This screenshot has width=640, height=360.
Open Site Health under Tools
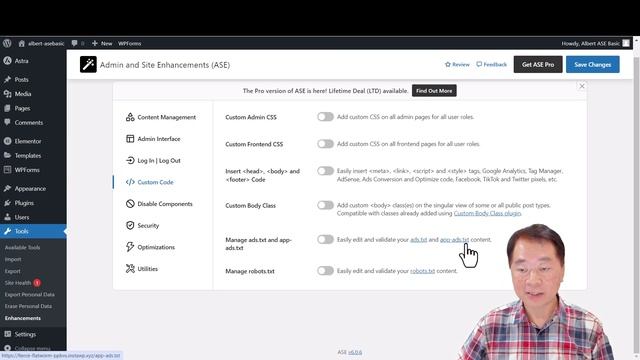18,283
